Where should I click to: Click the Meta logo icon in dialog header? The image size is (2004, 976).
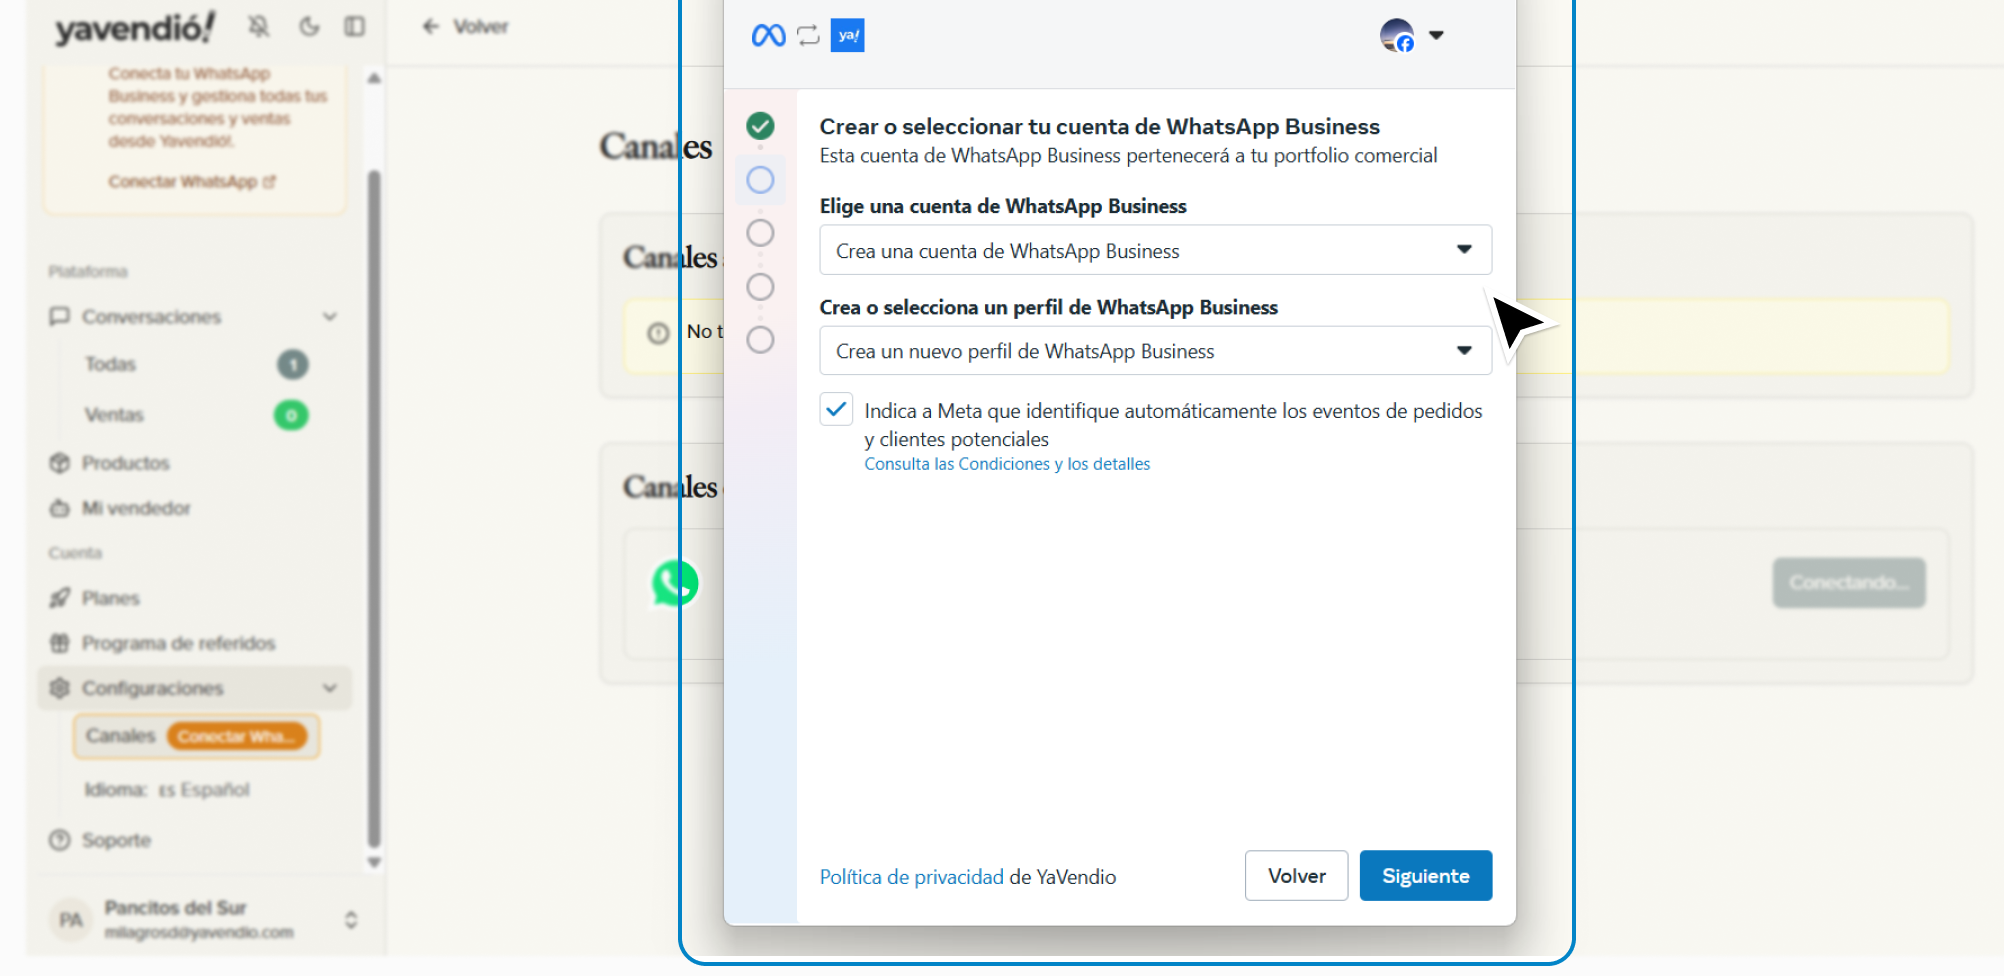[768, 36]
